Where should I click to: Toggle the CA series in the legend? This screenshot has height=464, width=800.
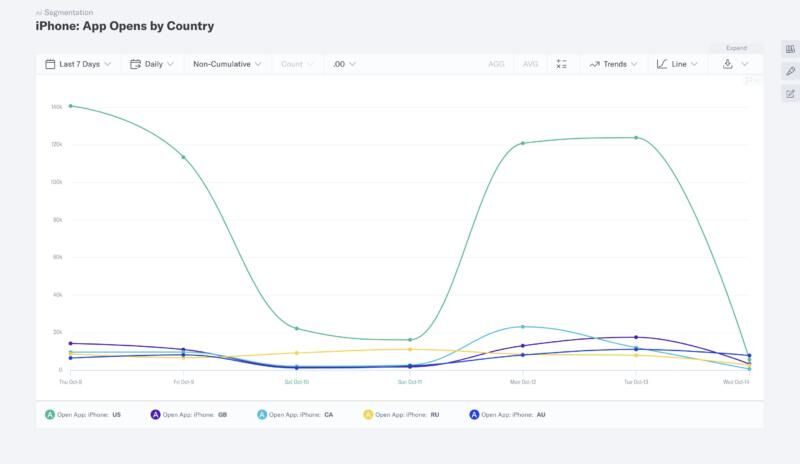[295, 414]
